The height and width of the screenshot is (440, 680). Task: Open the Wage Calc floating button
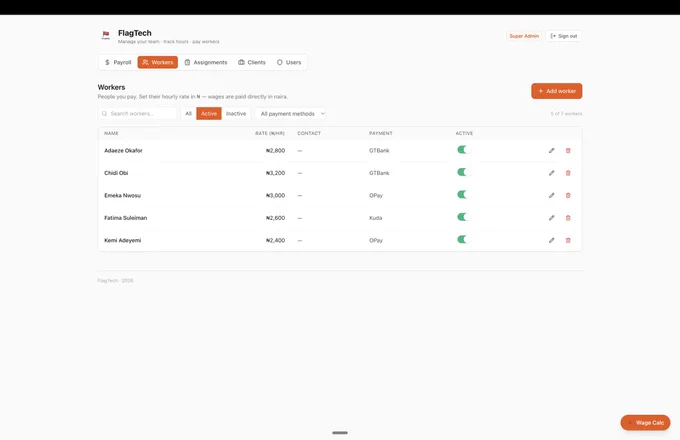(645, 423)
